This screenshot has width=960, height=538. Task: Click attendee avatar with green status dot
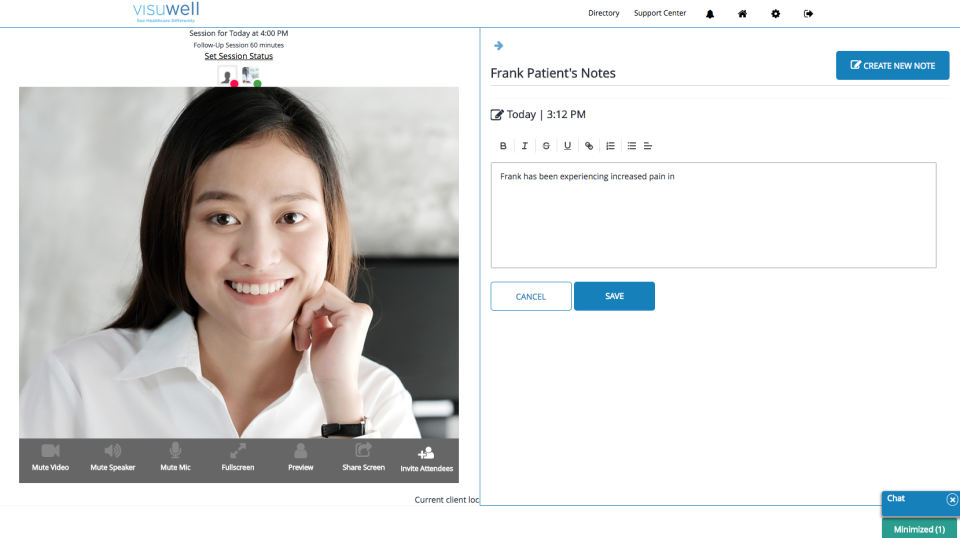click(250, 76)
